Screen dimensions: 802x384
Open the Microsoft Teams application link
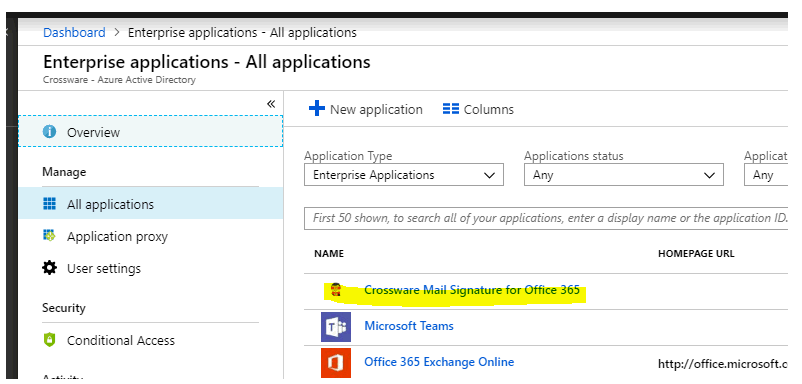pos(409,326)
